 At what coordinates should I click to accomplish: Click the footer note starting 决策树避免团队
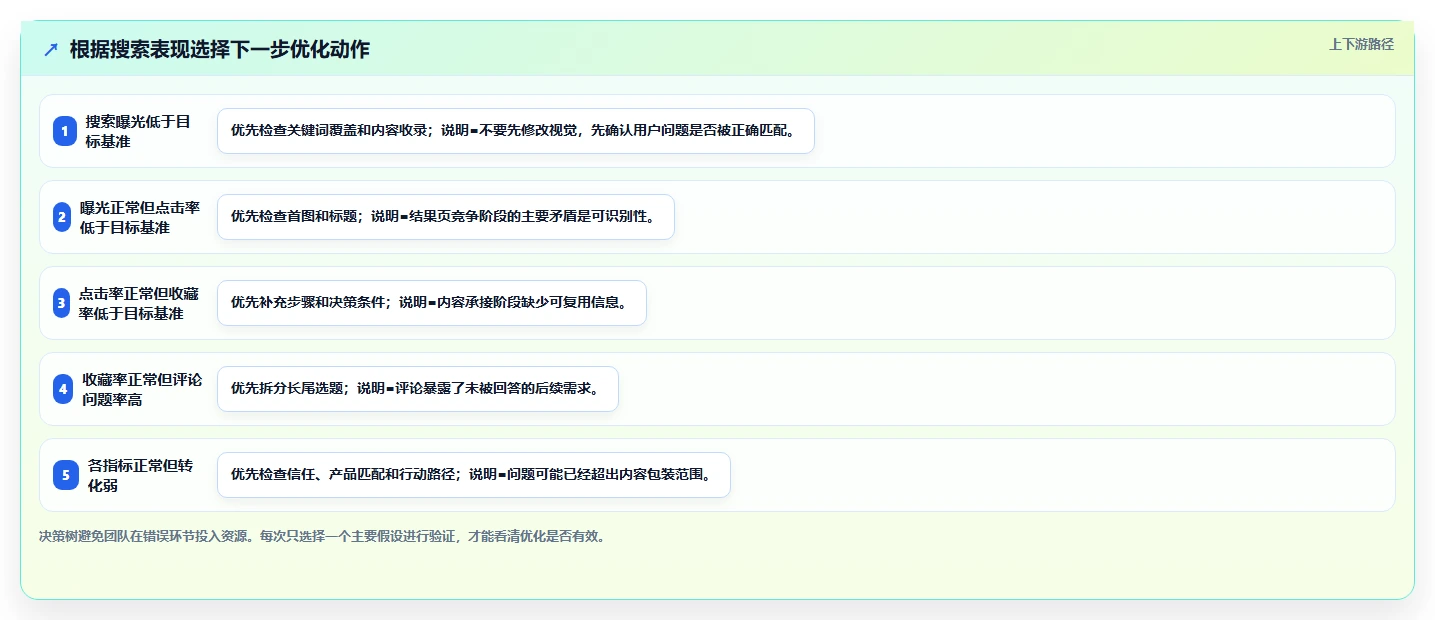(x=322, y=536)
